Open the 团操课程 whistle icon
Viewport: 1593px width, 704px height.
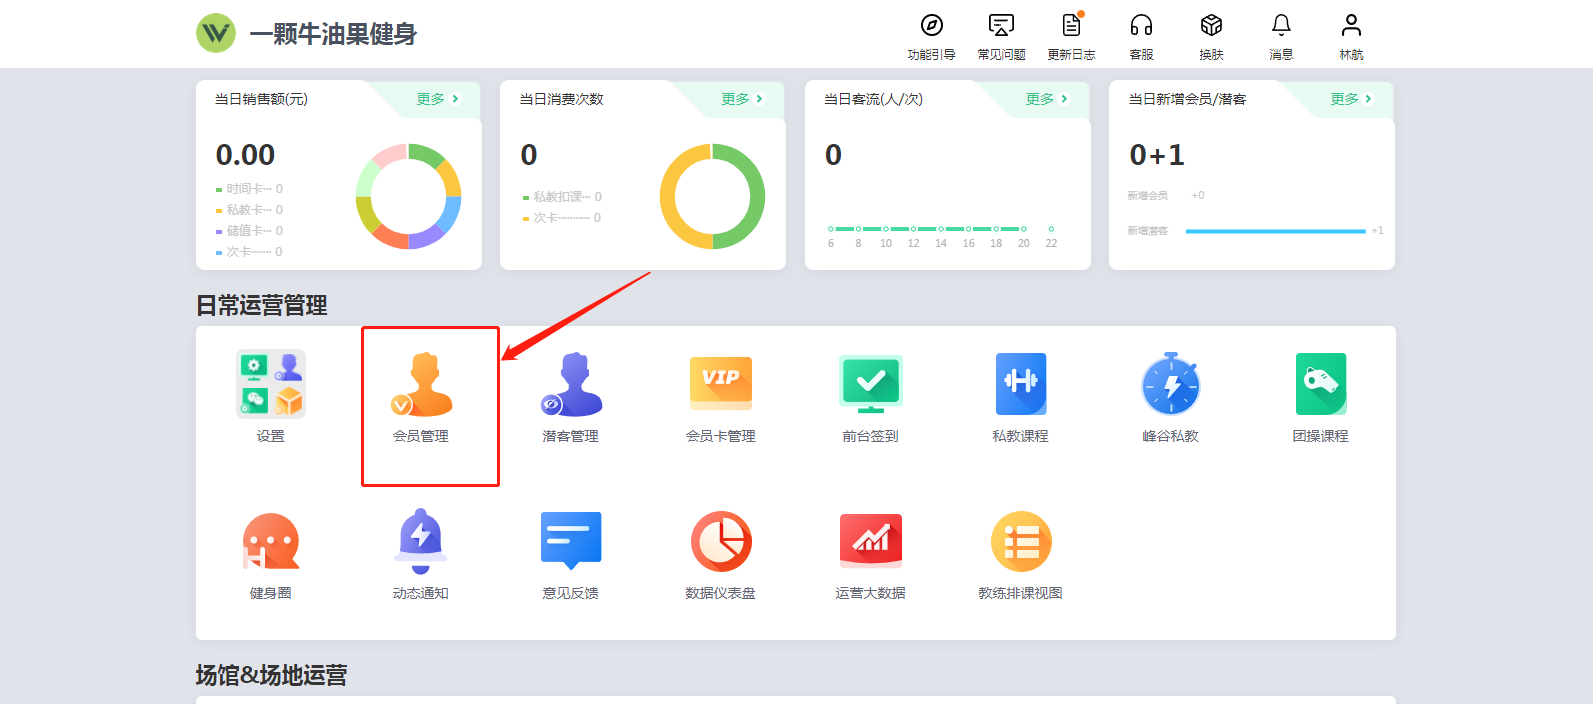tap(1320, 385)
